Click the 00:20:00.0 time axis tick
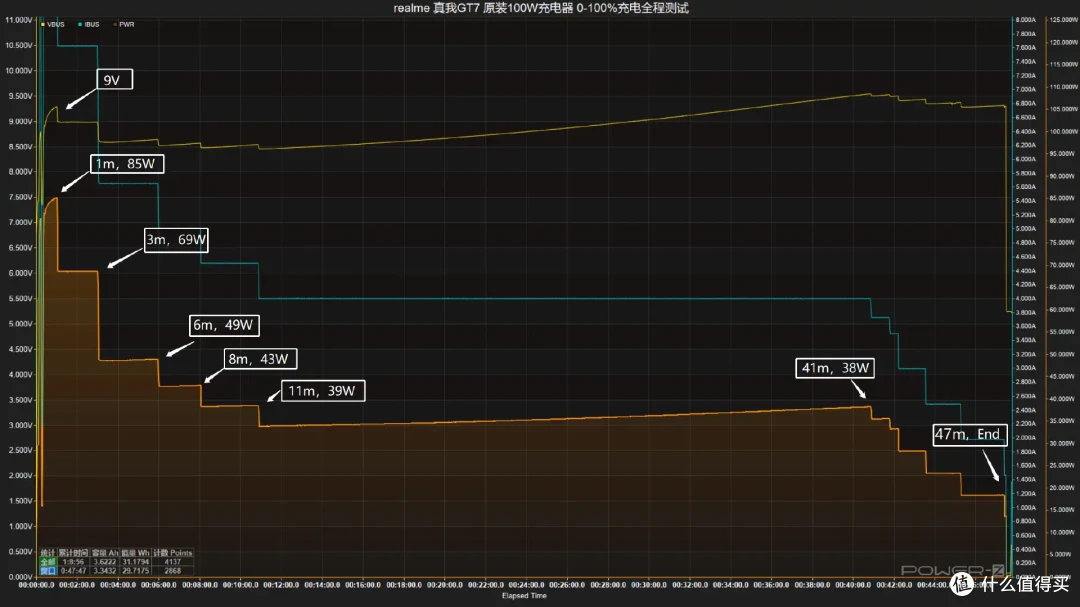1080x607 pixels. [x=445, y=585]
